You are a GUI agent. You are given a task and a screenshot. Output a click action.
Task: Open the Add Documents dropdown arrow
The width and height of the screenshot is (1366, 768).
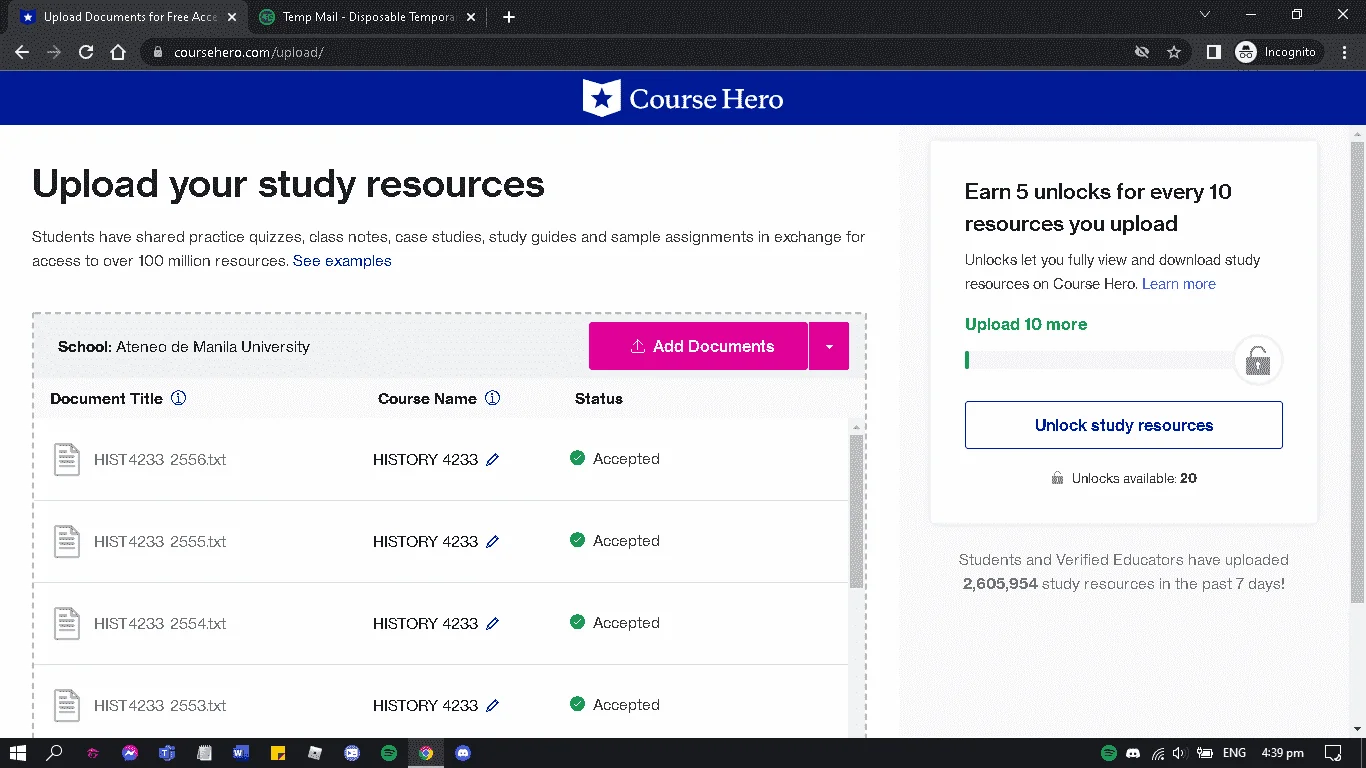tap(829, 346)
